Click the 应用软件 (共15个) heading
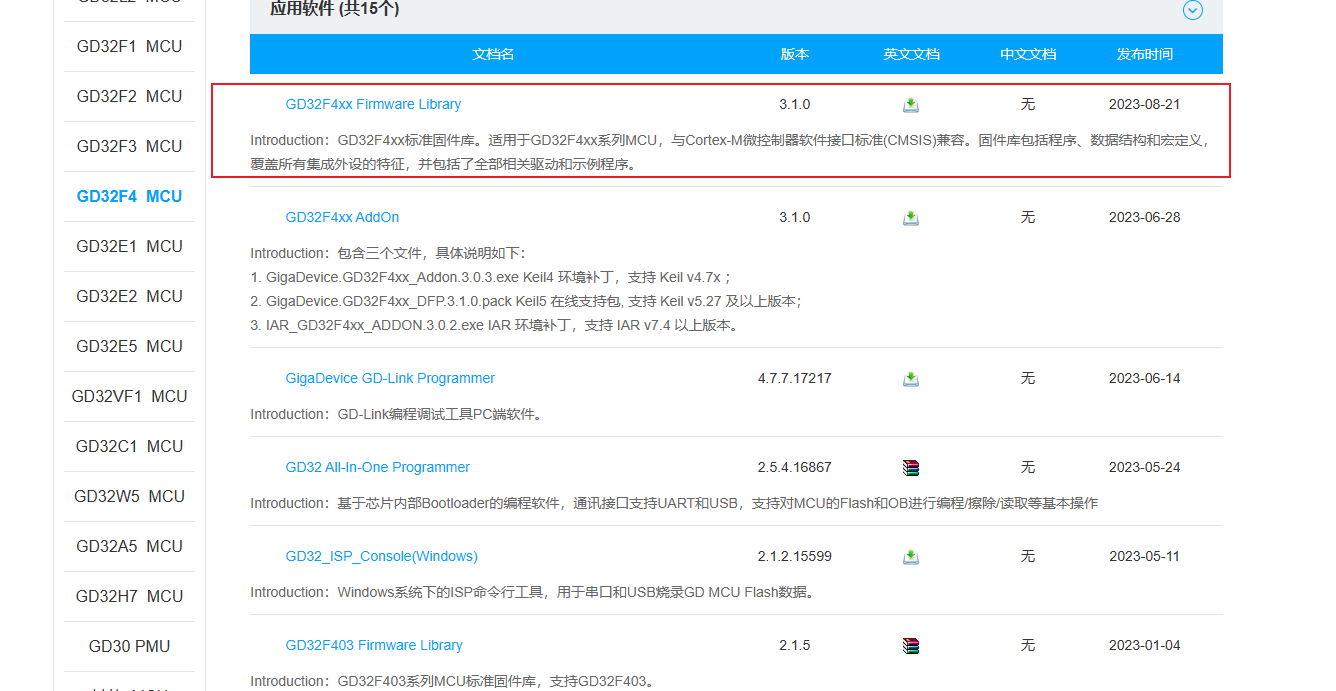 point(334,9)
